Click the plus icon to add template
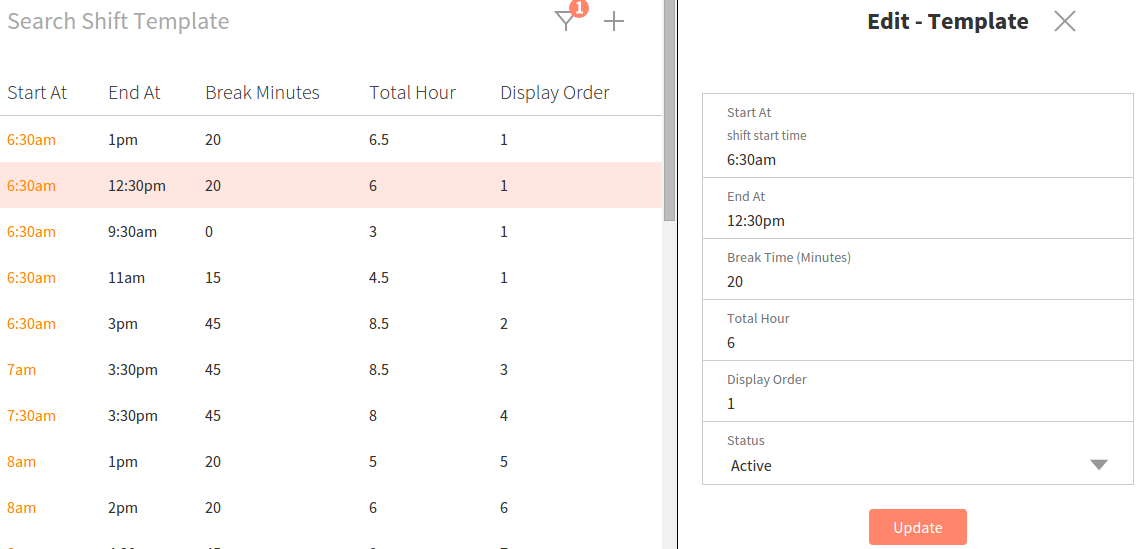Viewport: 1142px width, 549px height. click(x=614, y=21)
